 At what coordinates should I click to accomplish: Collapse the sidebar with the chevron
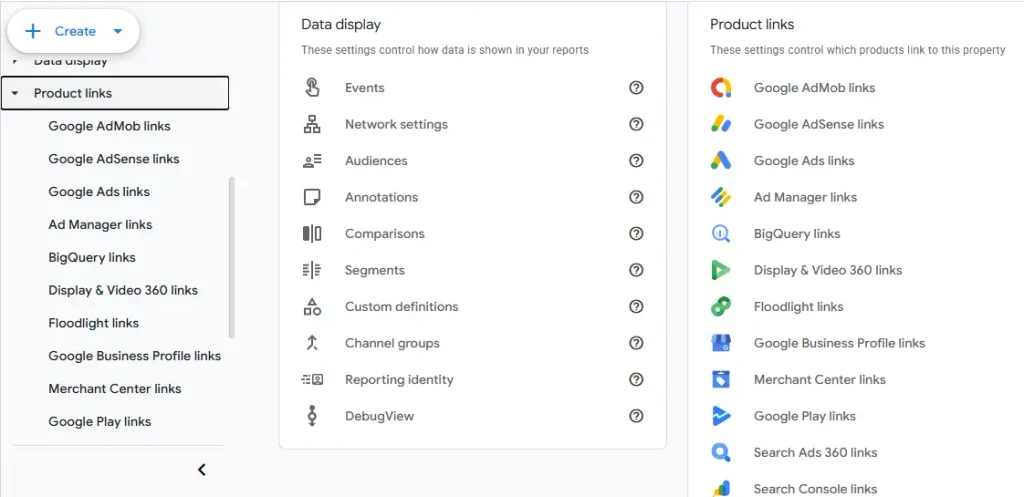tap(202, 470)
